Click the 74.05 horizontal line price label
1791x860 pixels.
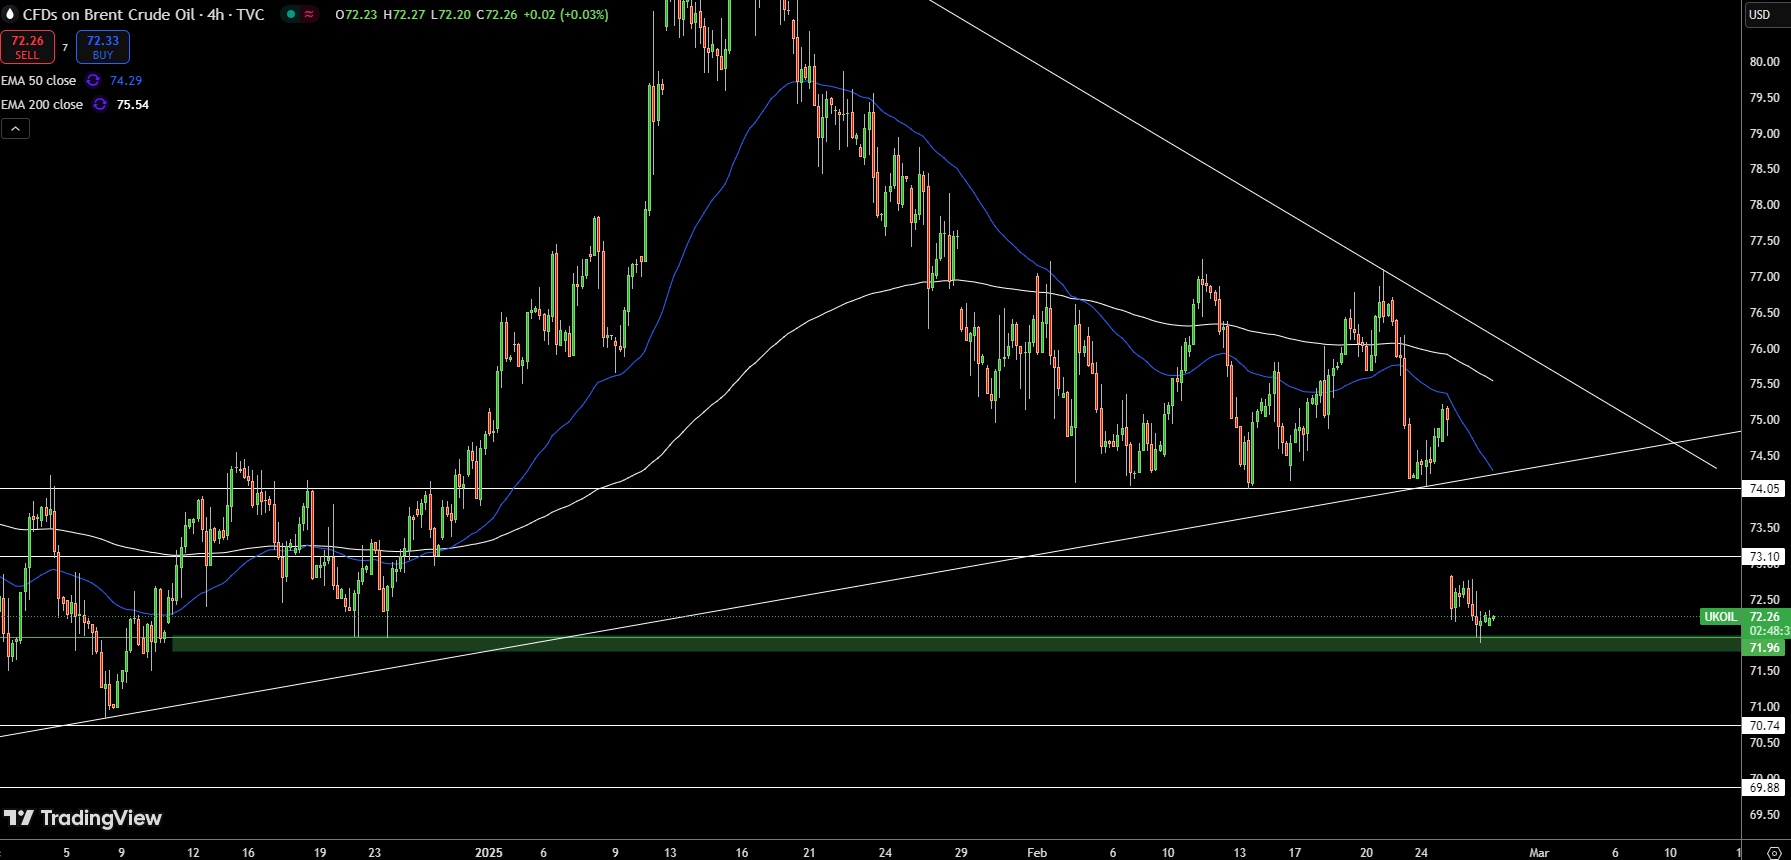click(1764, 488)
